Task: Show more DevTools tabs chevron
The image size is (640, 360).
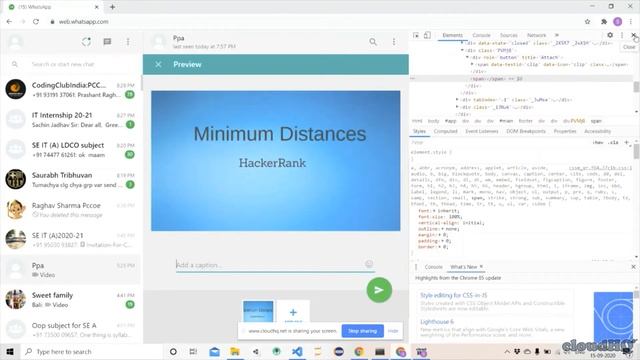Action: [x=557, y=35]
